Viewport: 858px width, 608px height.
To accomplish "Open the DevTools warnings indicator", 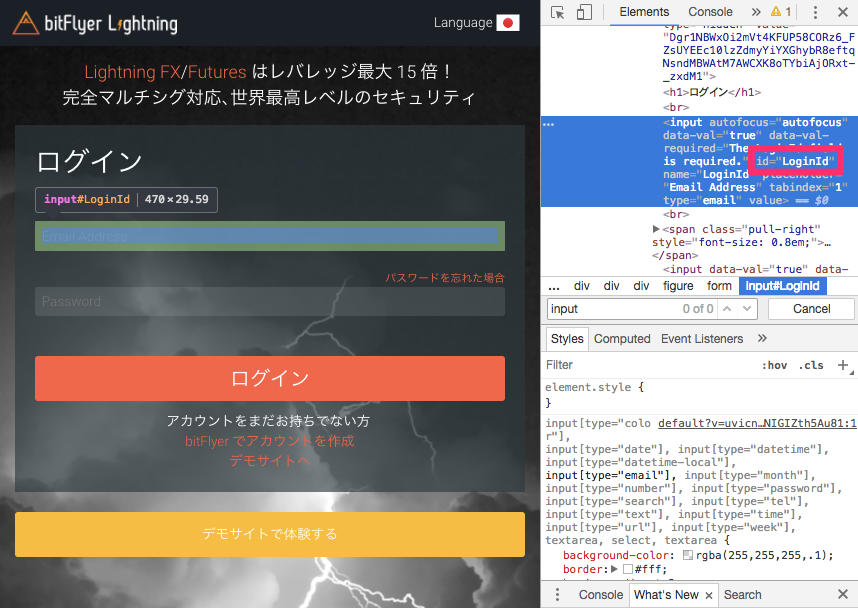I will [x=781, y=11].
